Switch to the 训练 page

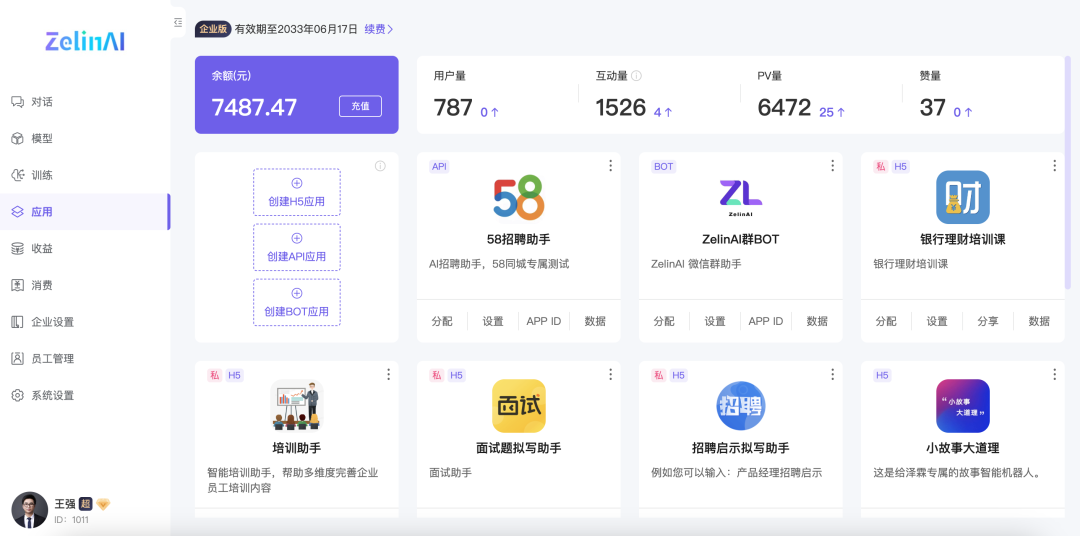click(85, 175)
